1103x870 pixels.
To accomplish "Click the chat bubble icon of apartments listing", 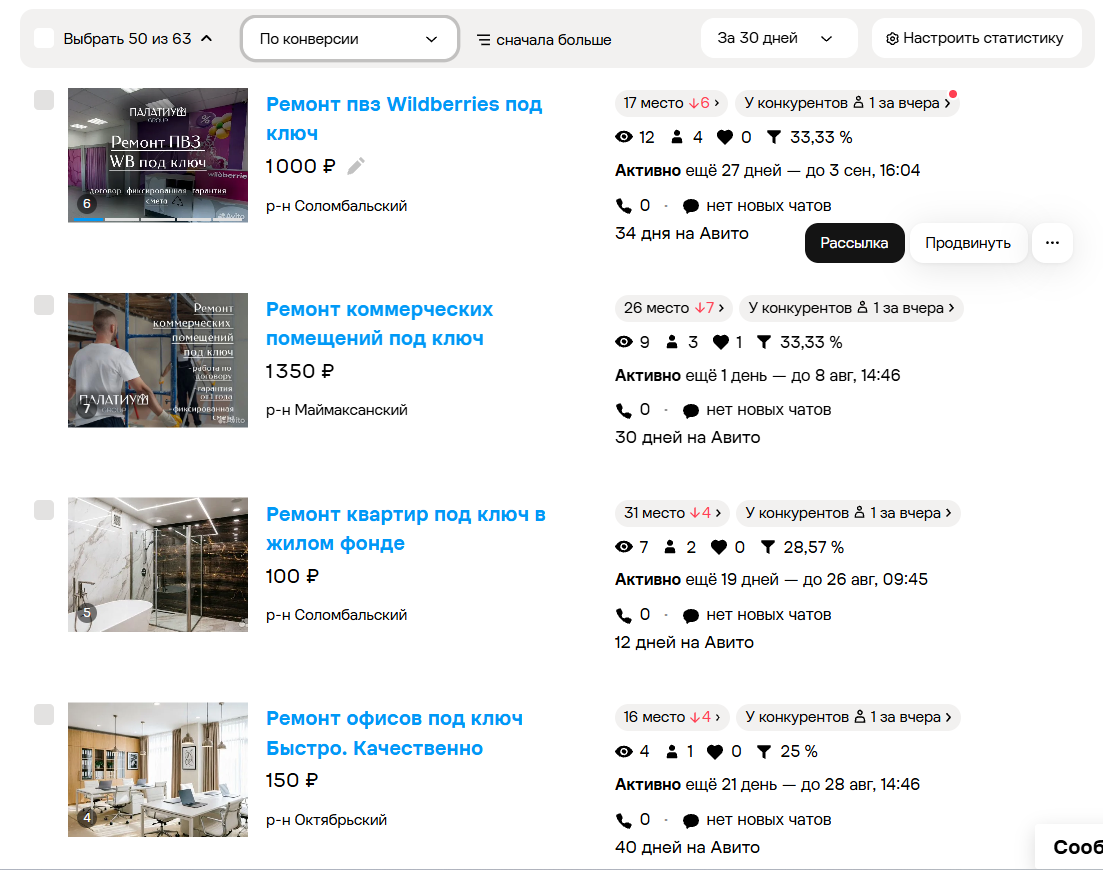I will point(691,615).
